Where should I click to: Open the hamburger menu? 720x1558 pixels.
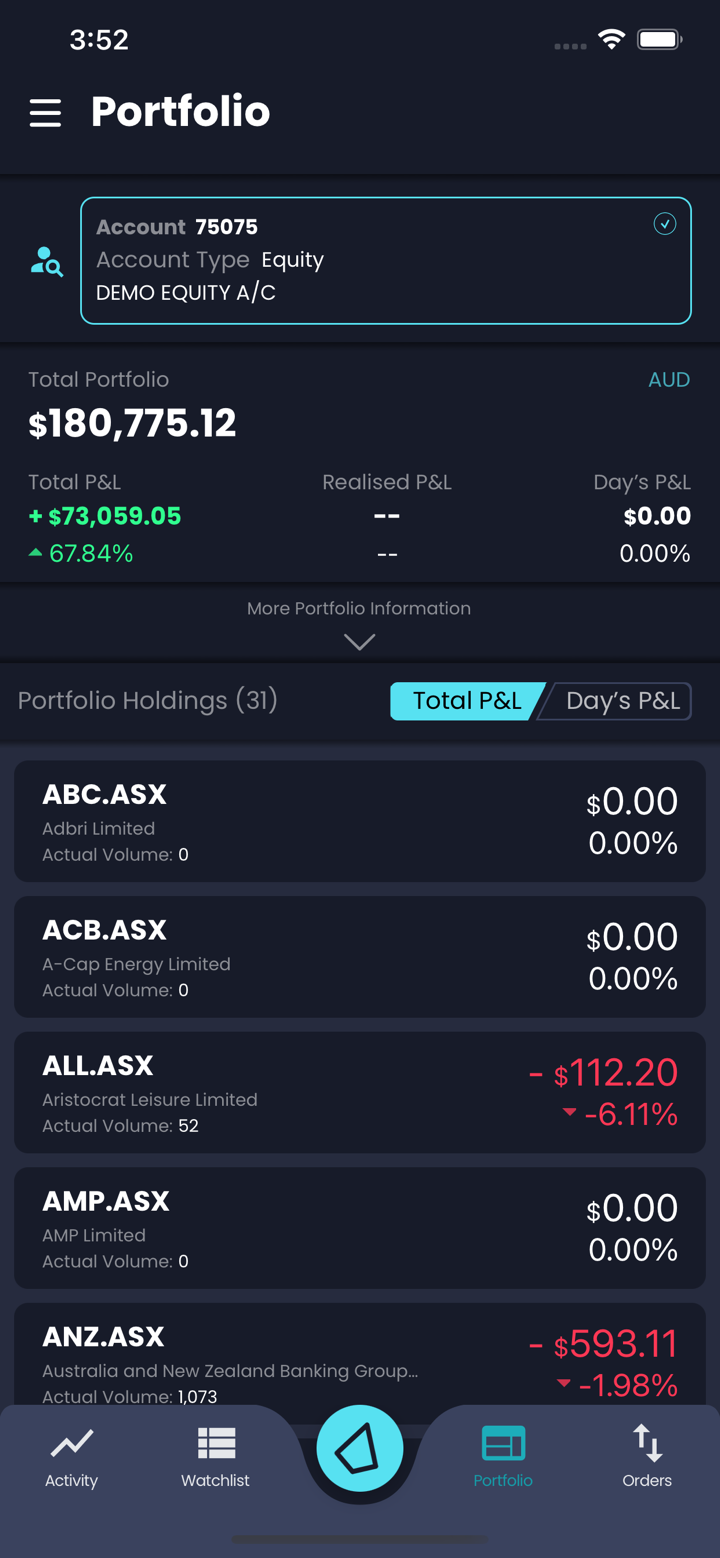click(x=45, y=112)
